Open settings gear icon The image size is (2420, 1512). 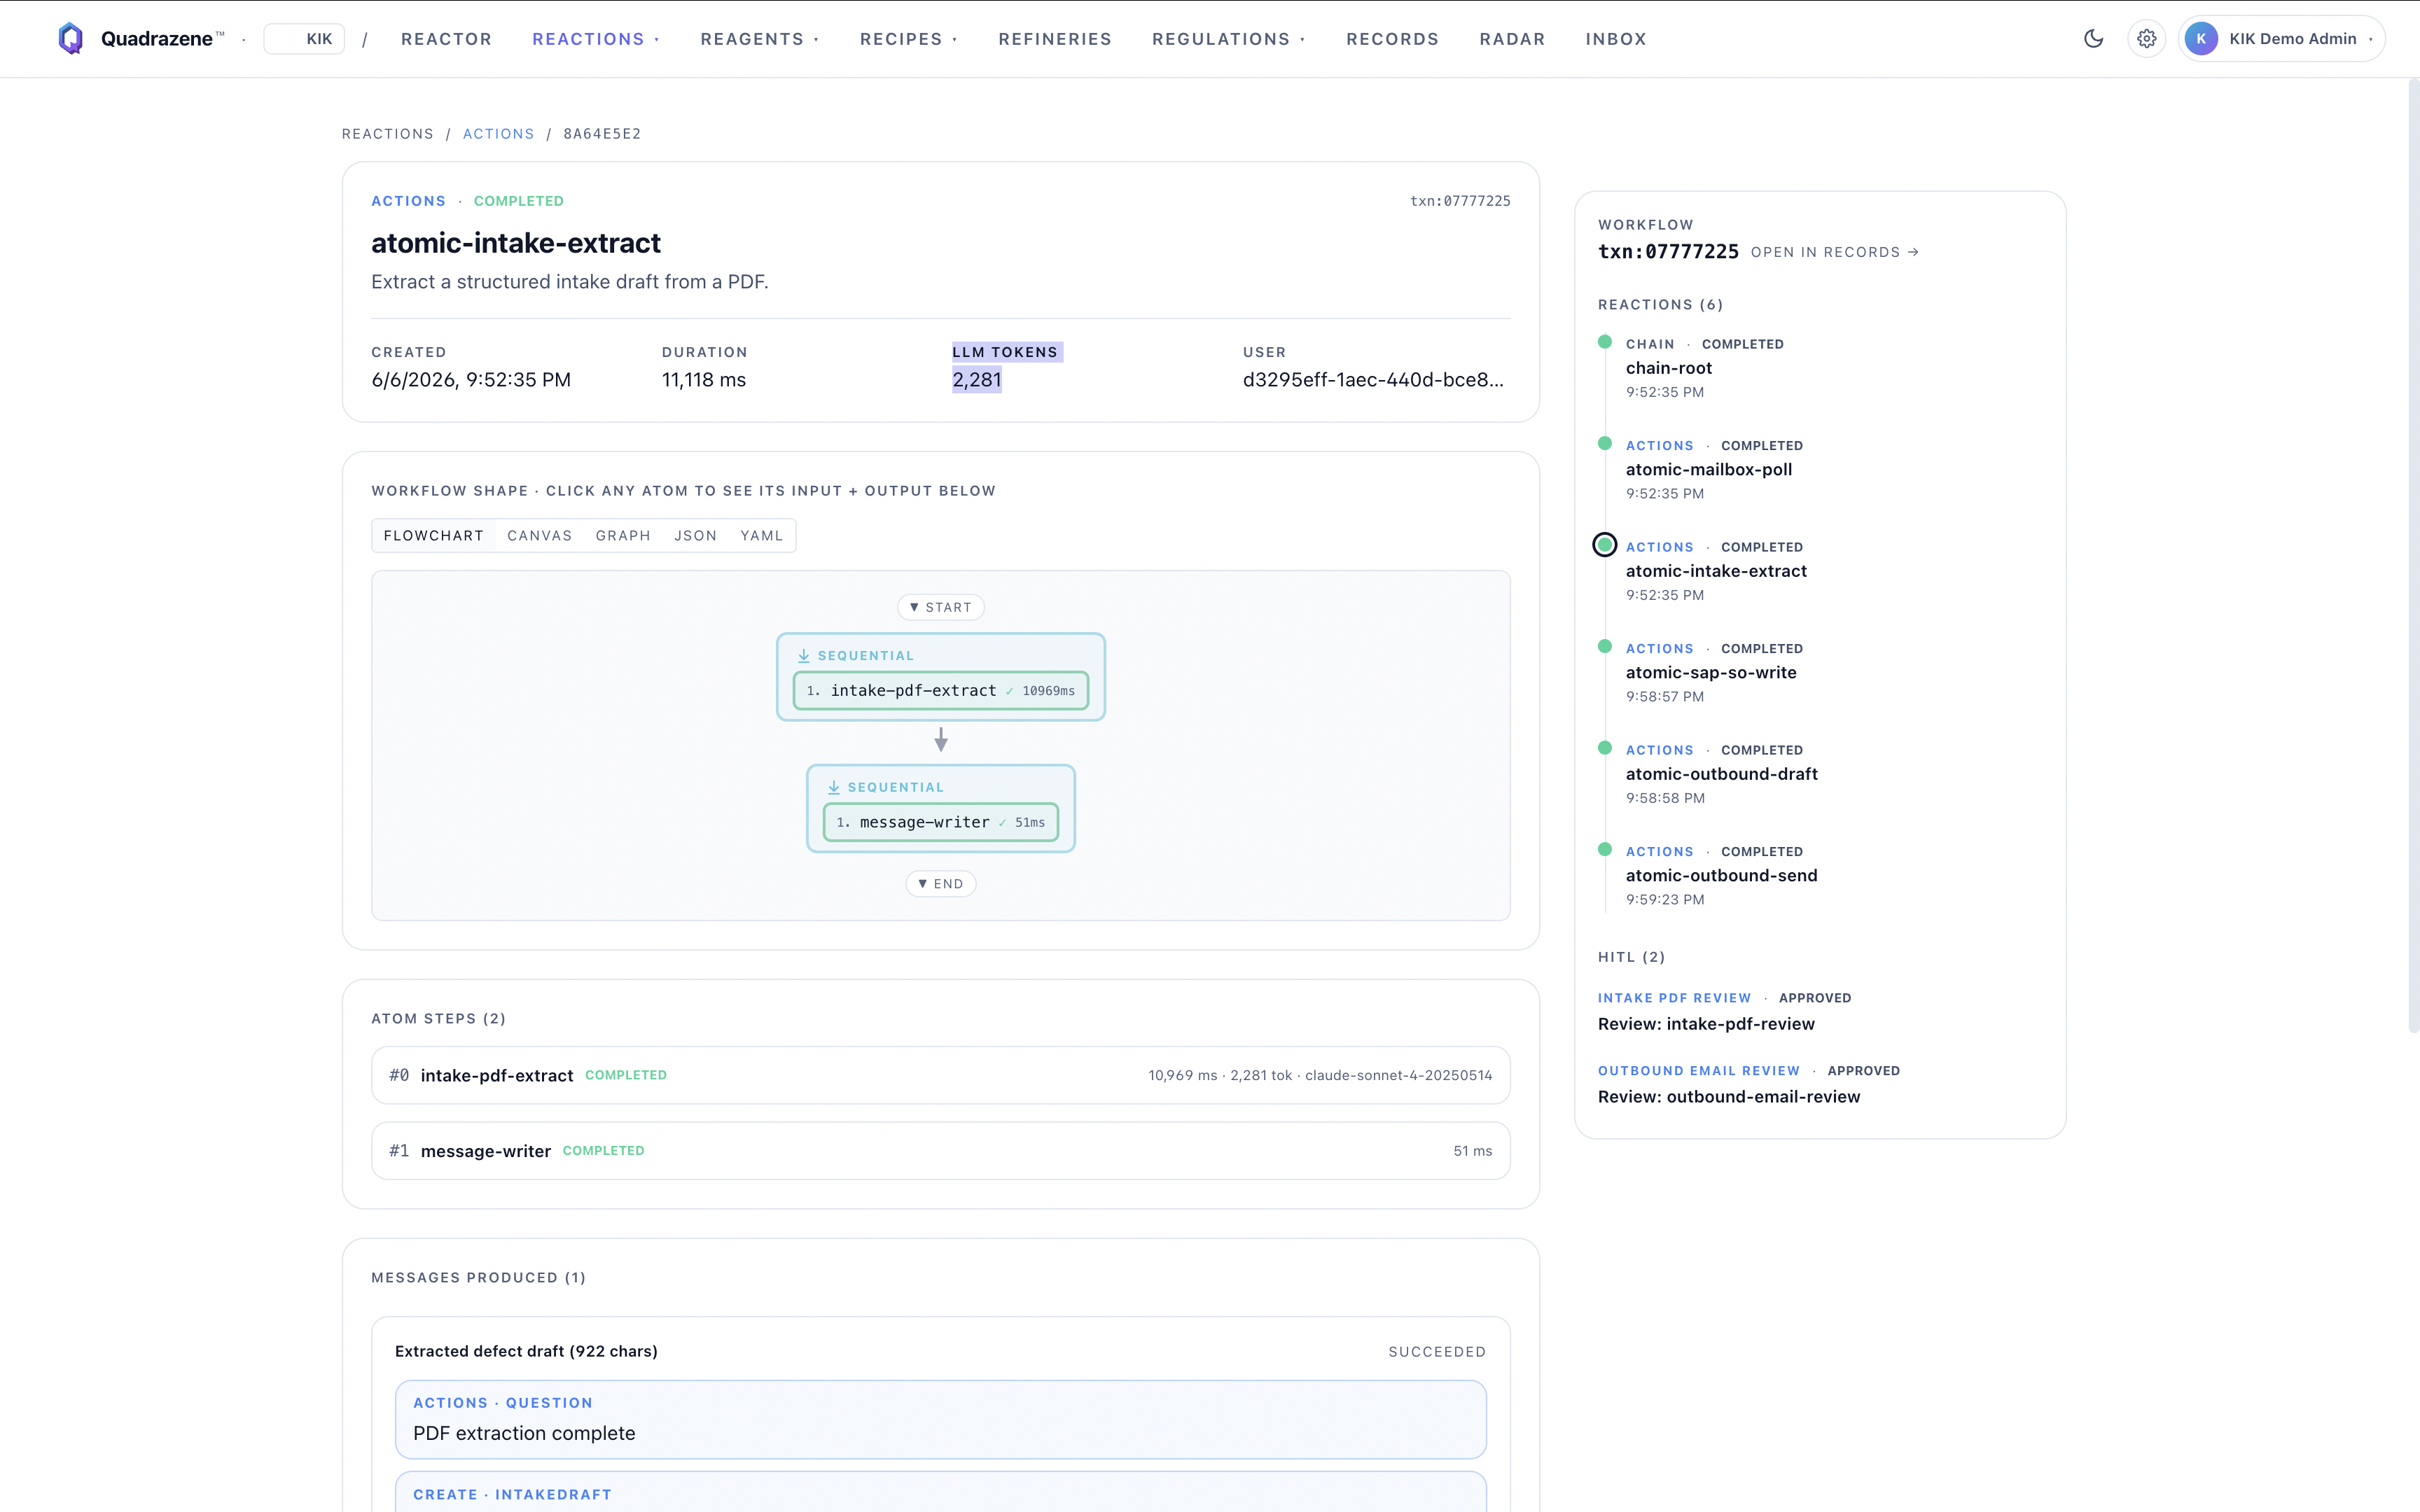click(2146, 39)
